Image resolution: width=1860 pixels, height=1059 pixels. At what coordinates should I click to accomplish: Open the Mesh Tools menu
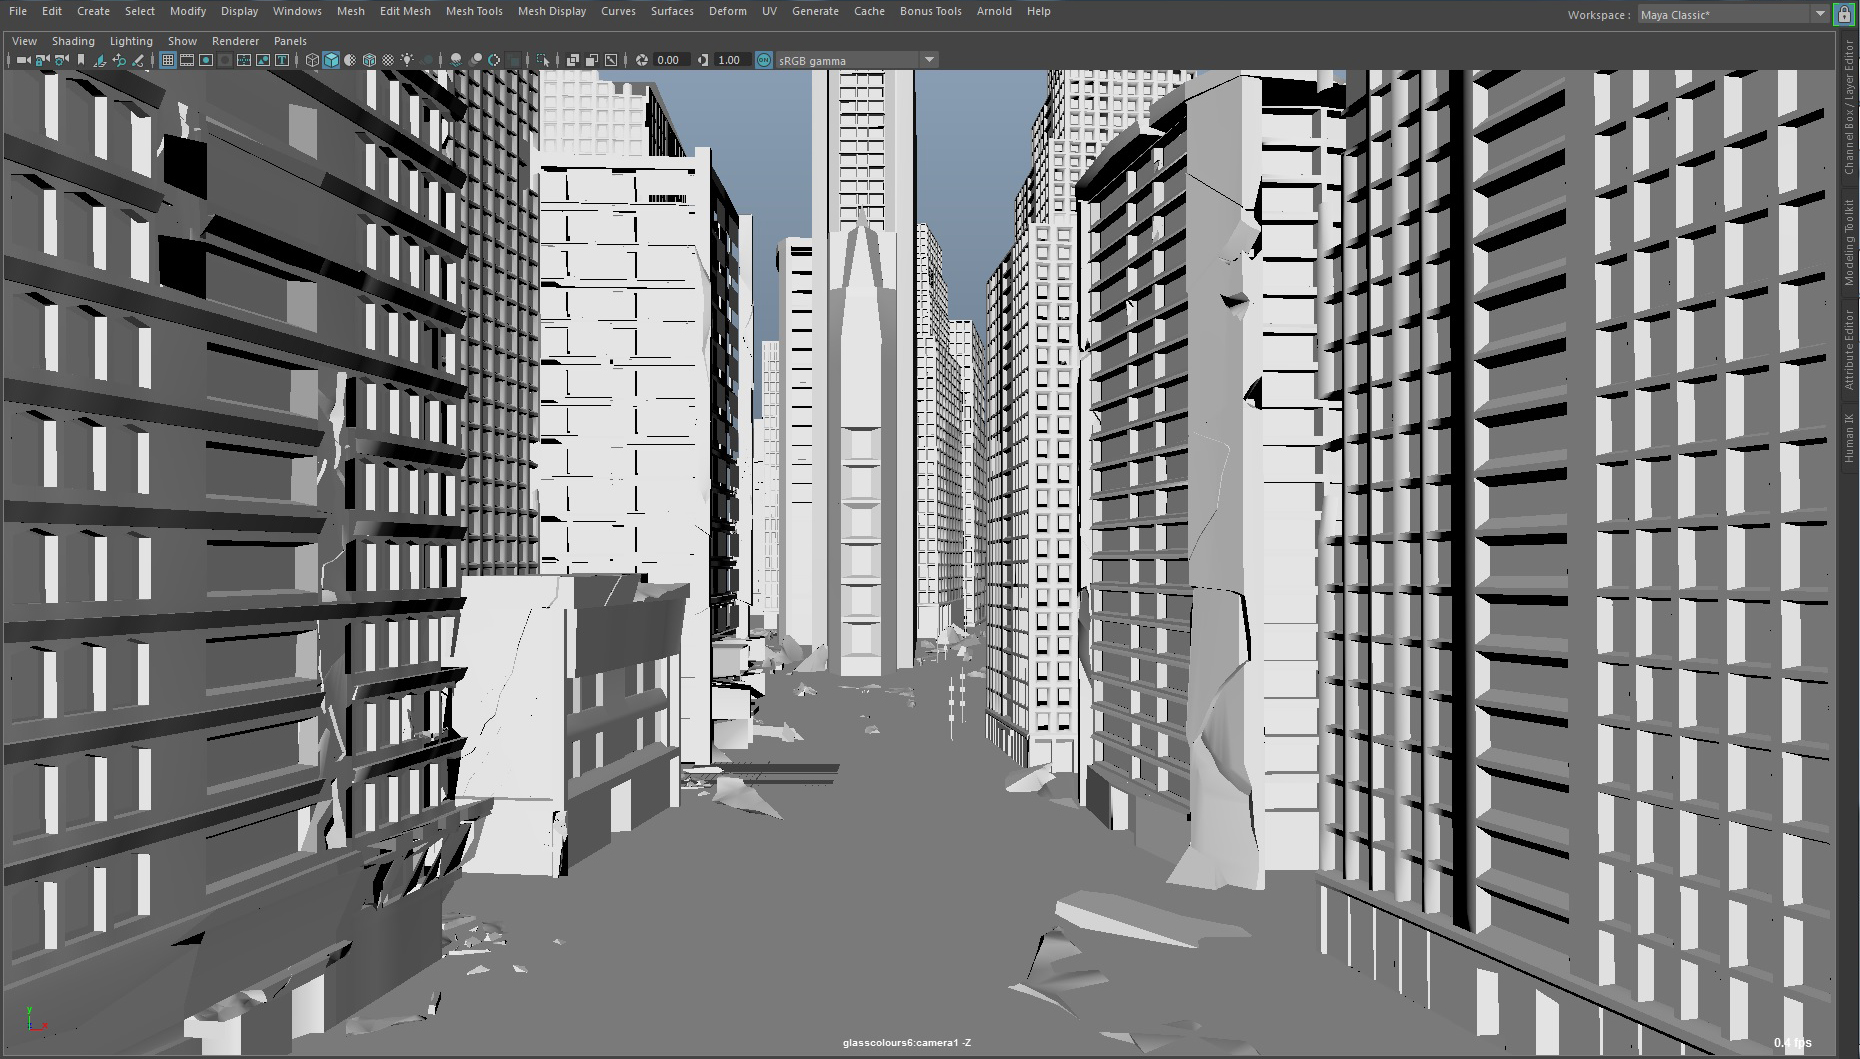[474, 11]
